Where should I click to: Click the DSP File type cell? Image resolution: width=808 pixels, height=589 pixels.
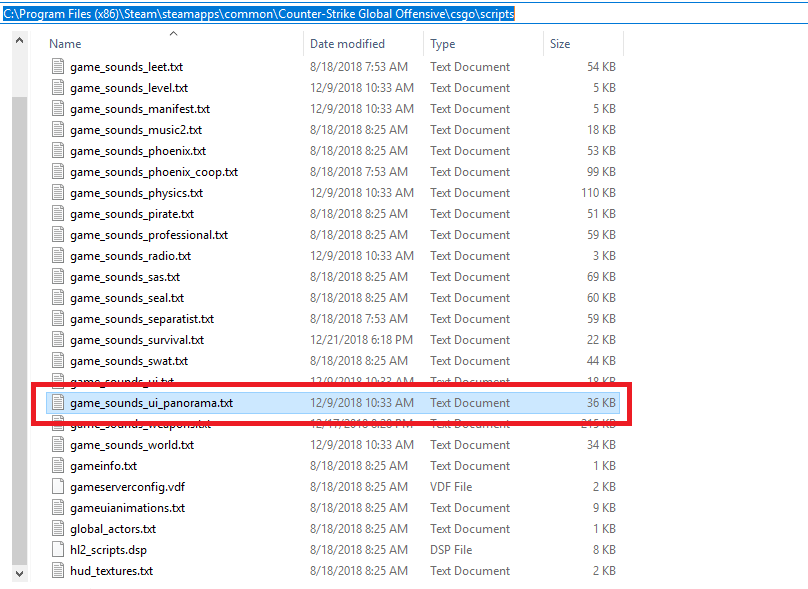451,550
